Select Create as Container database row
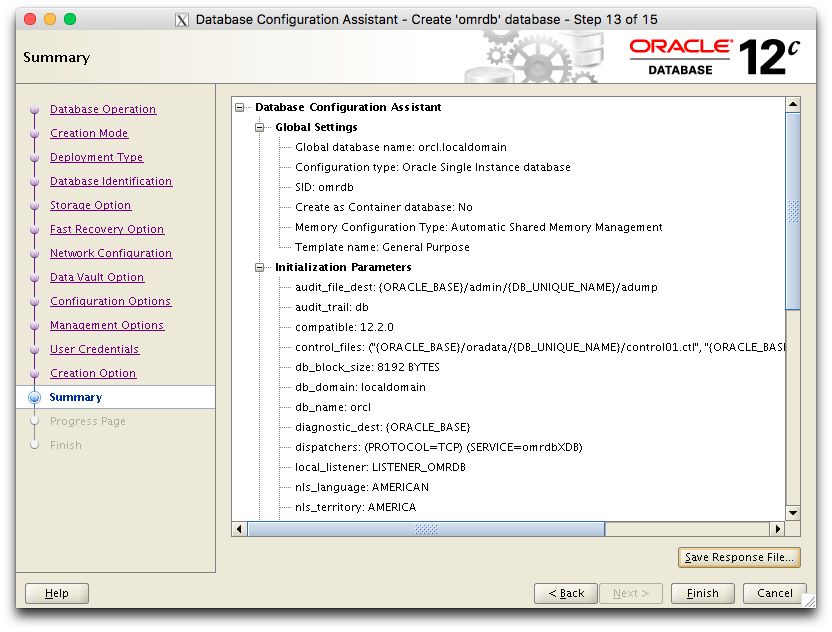 (384, 207)
